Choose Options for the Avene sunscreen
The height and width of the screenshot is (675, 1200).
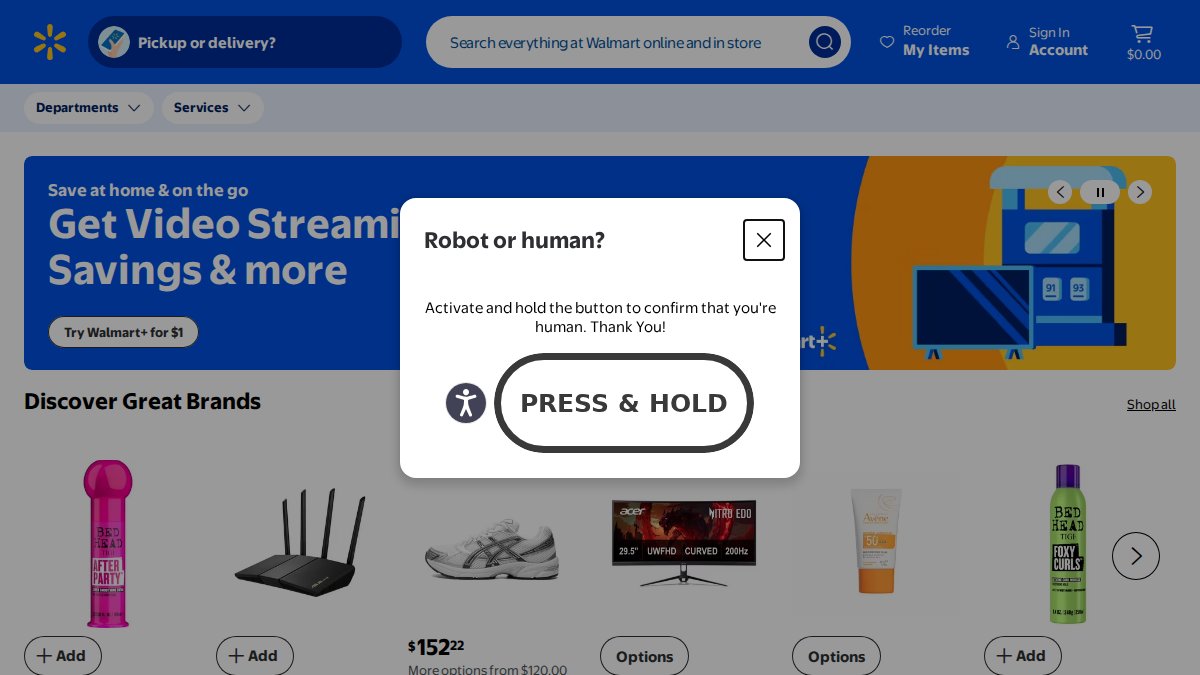pyautogui.click(x=836, y=656)
